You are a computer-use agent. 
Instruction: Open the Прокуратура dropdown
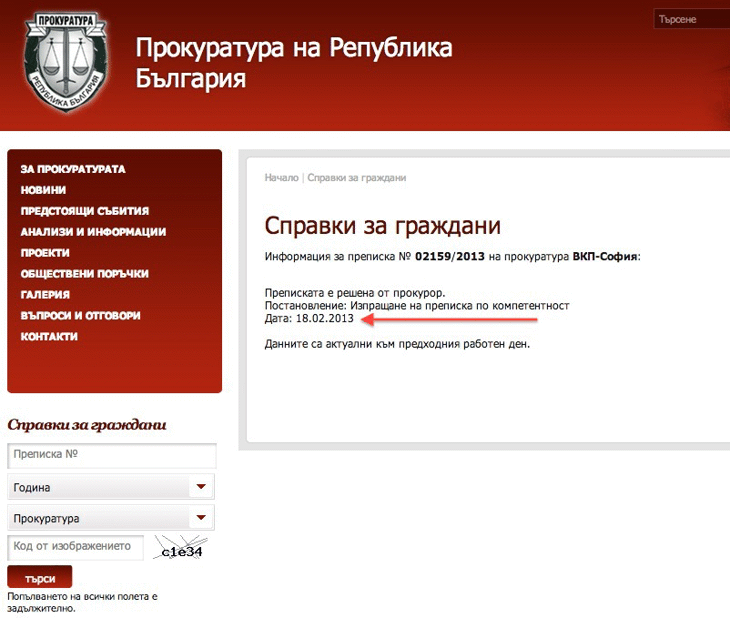(x=111, y=517)
